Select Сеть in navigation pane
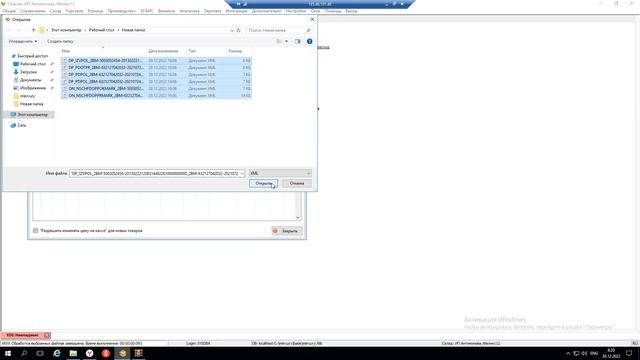 [22, 125]
